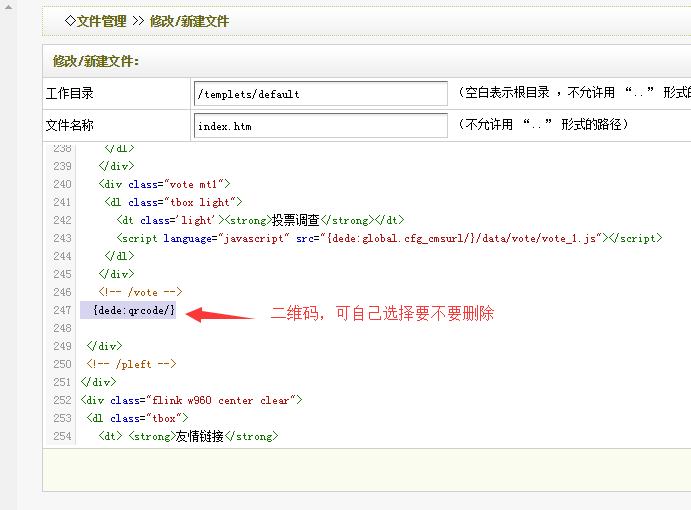
Task: Click the <!-- /vote --> comment line
Action: [140, 292]
